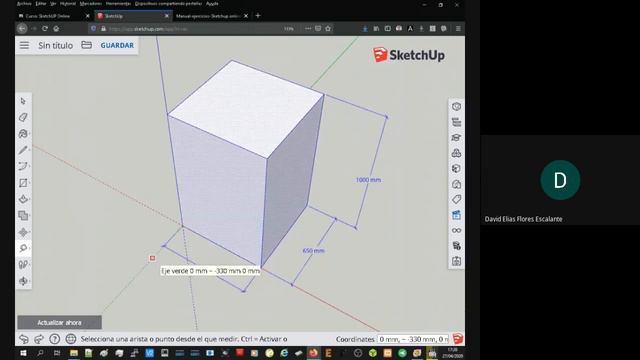This screenshot has width=640, height=360.
Task: Select the Orbit tool
Action: (x=23, y=281)
